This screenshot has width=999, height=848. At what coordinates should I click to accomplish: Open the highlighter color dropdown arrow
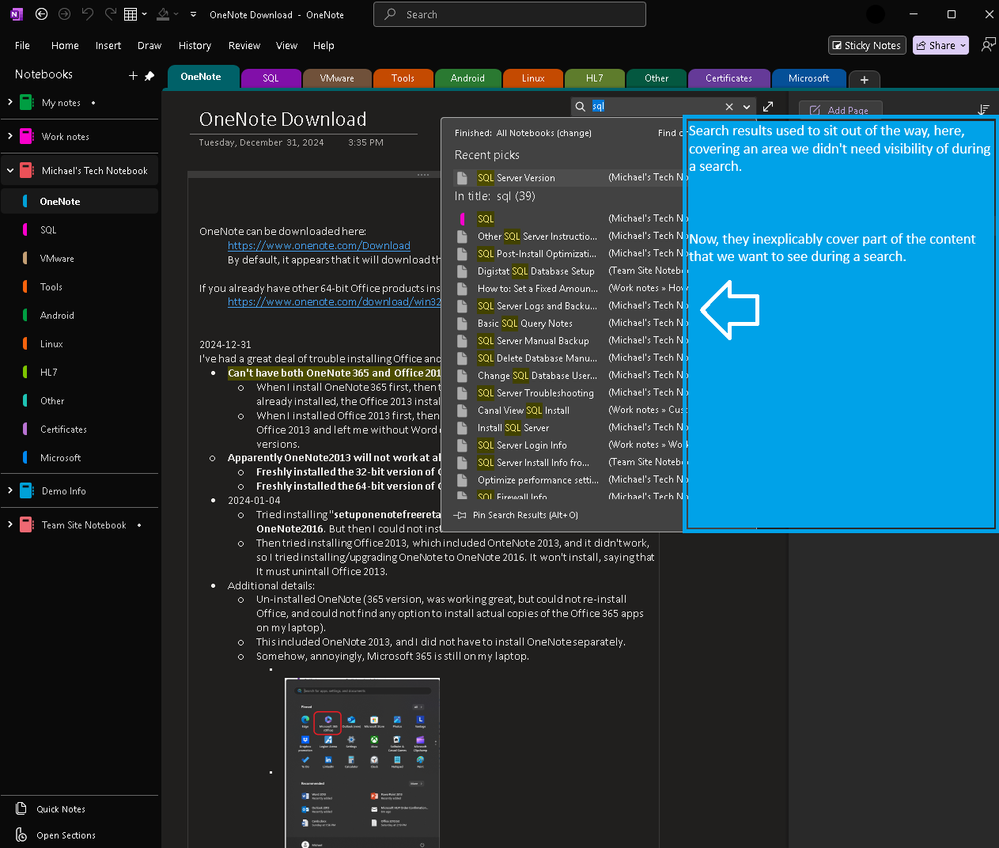176,14
